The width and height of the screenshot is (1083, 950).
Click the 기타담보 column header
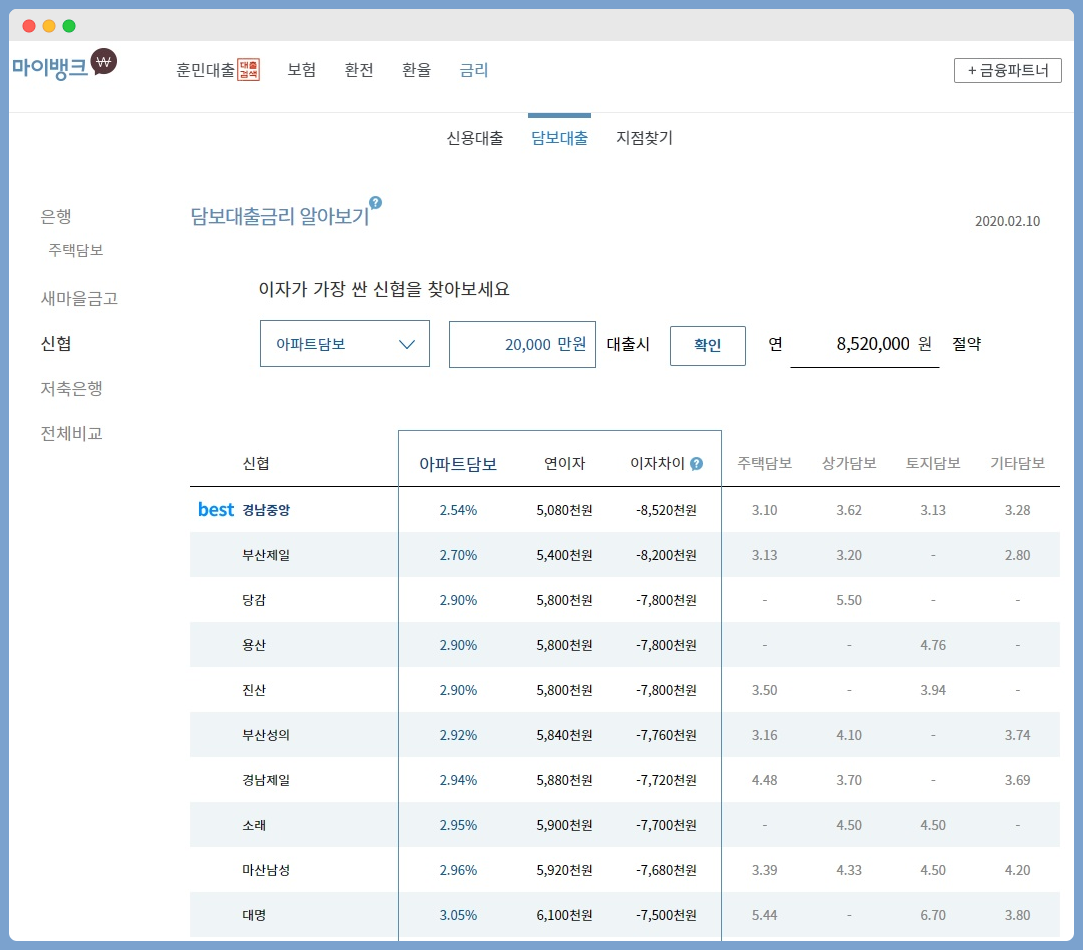pos(1017,463)
